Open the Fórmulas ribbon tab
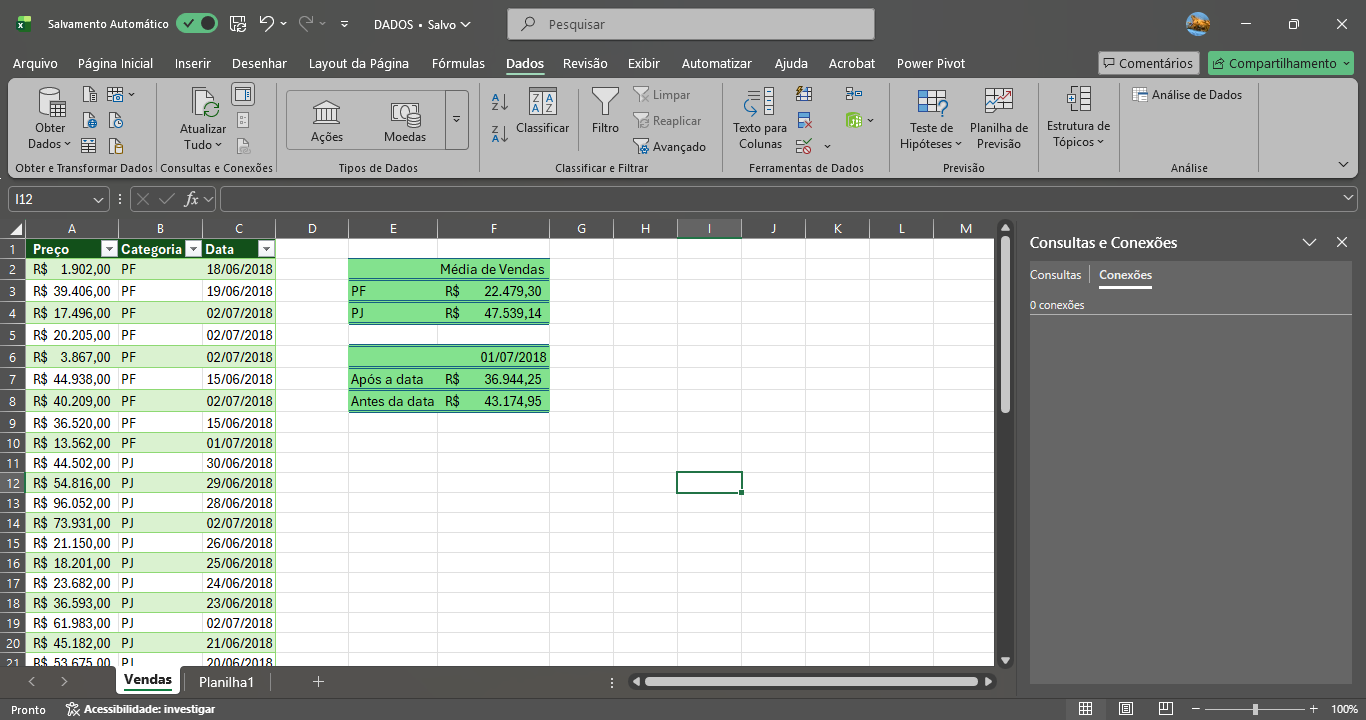The width and height of the screenshot is (1366, 720). click(x=458, y=63)
